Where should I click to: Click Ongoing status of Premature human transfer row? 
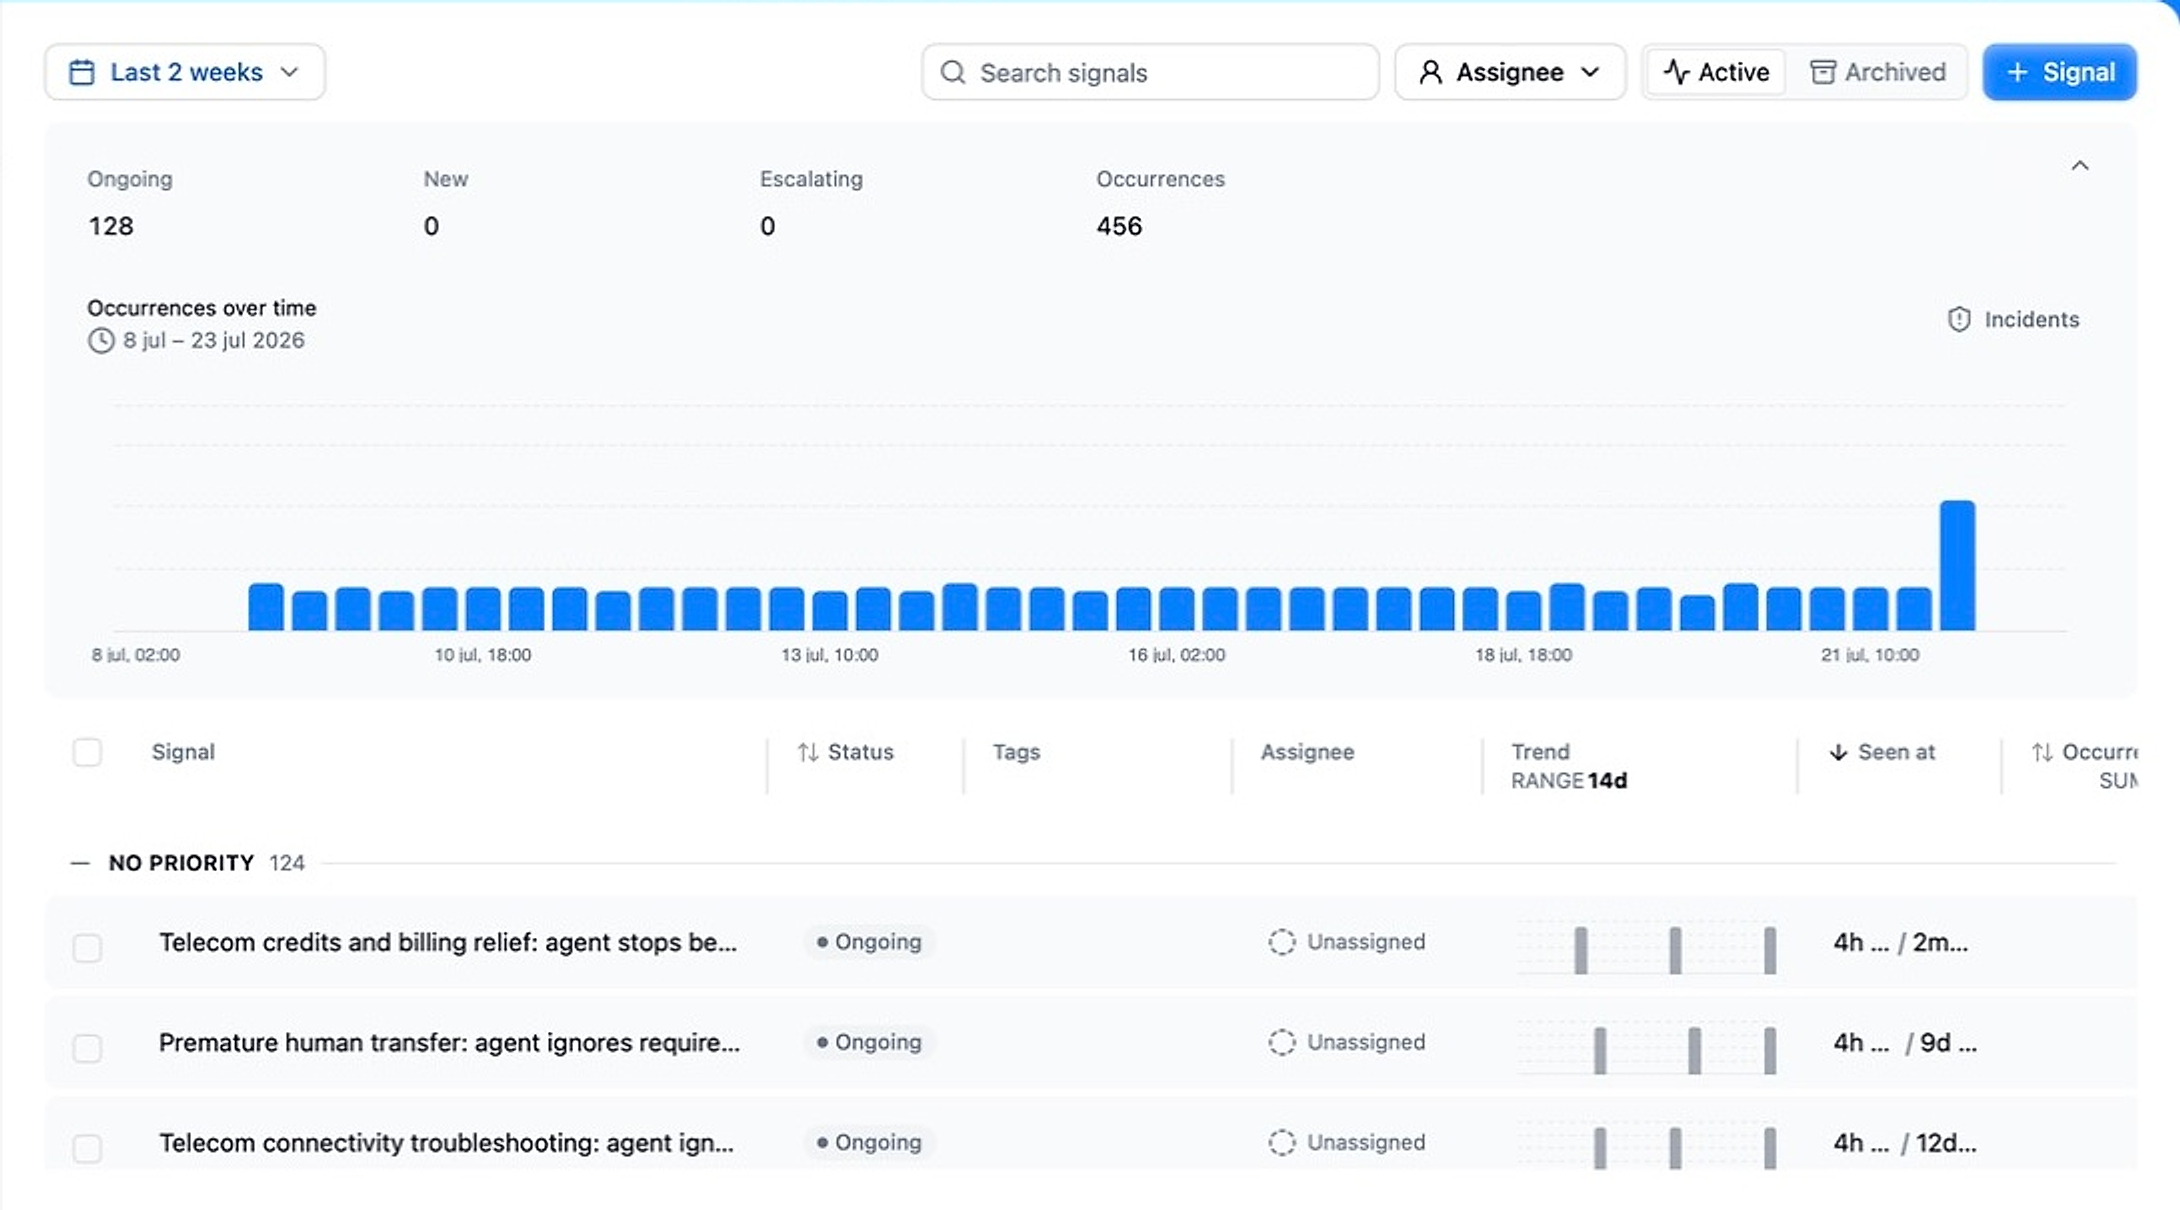[x=869, y=1042]
